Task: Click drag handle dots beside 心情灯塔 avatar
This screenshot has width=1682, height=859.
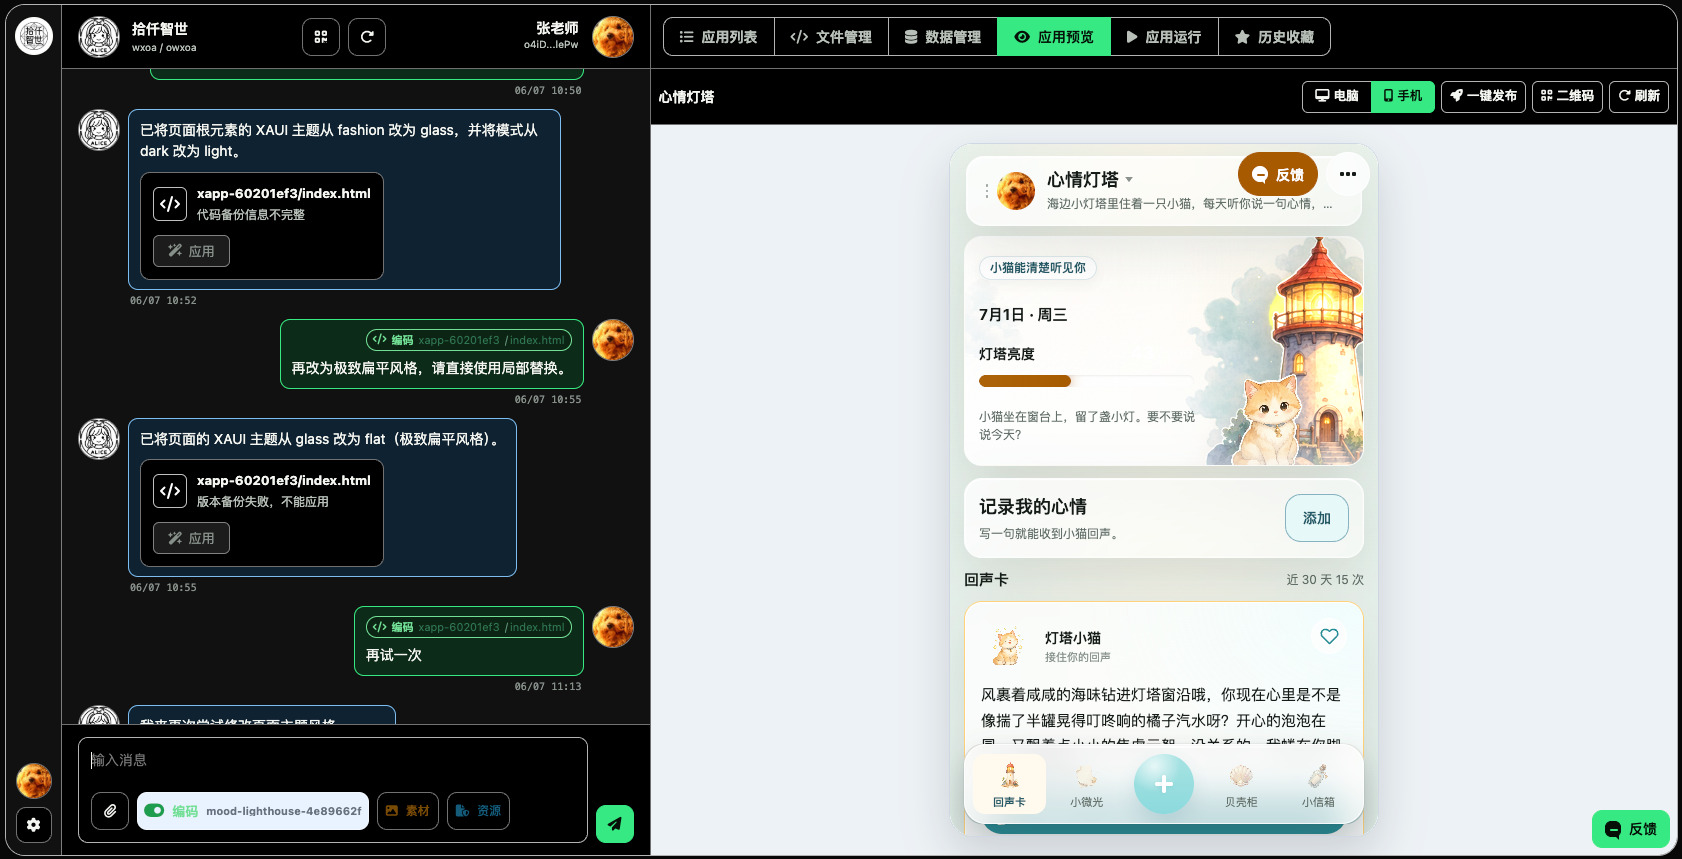Action: (x=987, y=191)
